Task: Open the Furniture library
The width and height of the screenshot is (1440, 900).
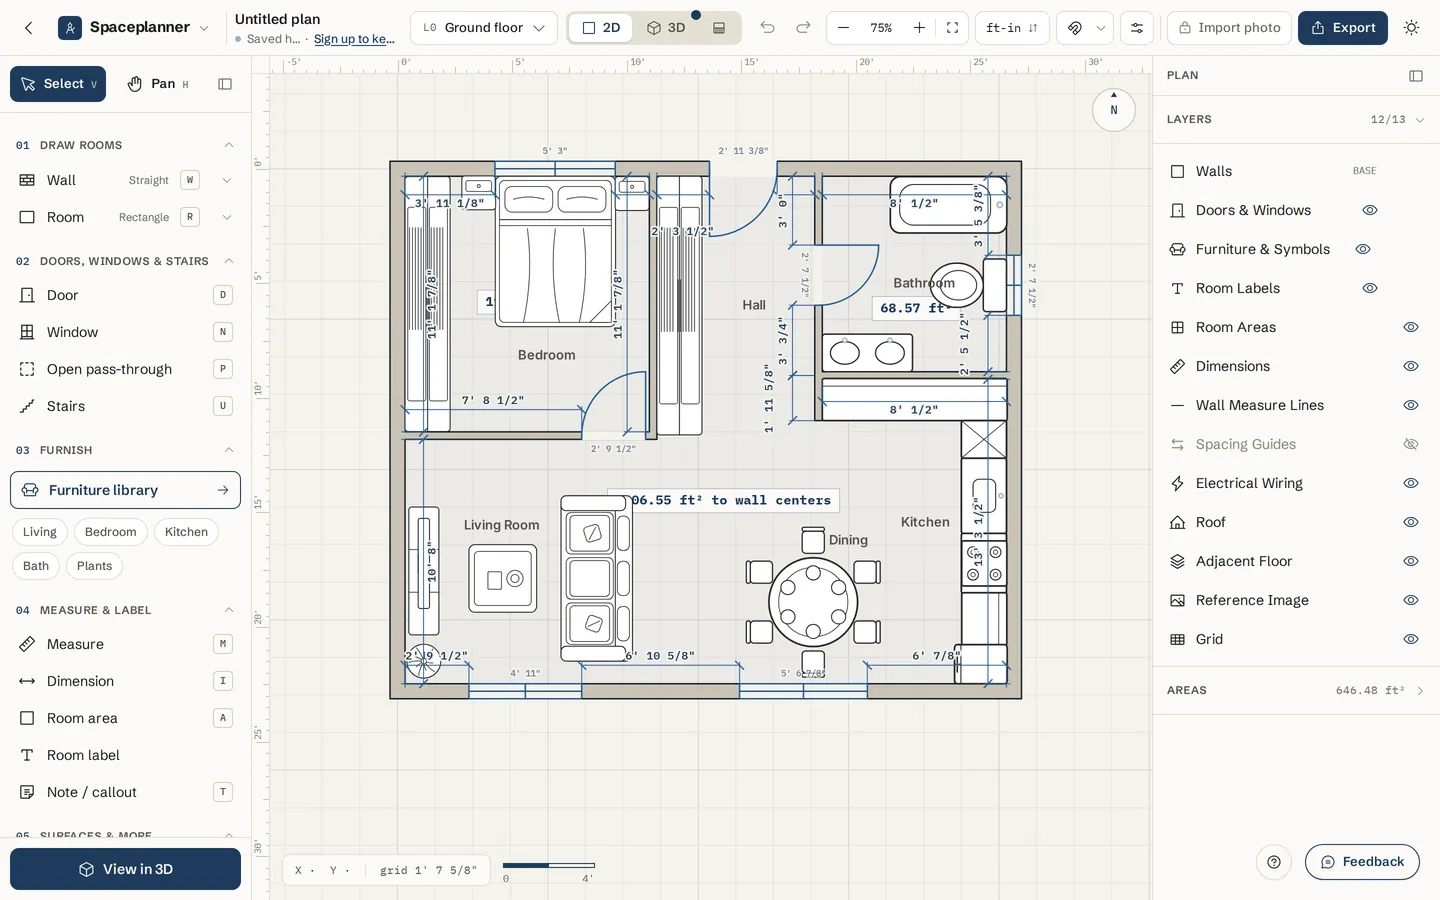Action: click(x=125, y=490)
